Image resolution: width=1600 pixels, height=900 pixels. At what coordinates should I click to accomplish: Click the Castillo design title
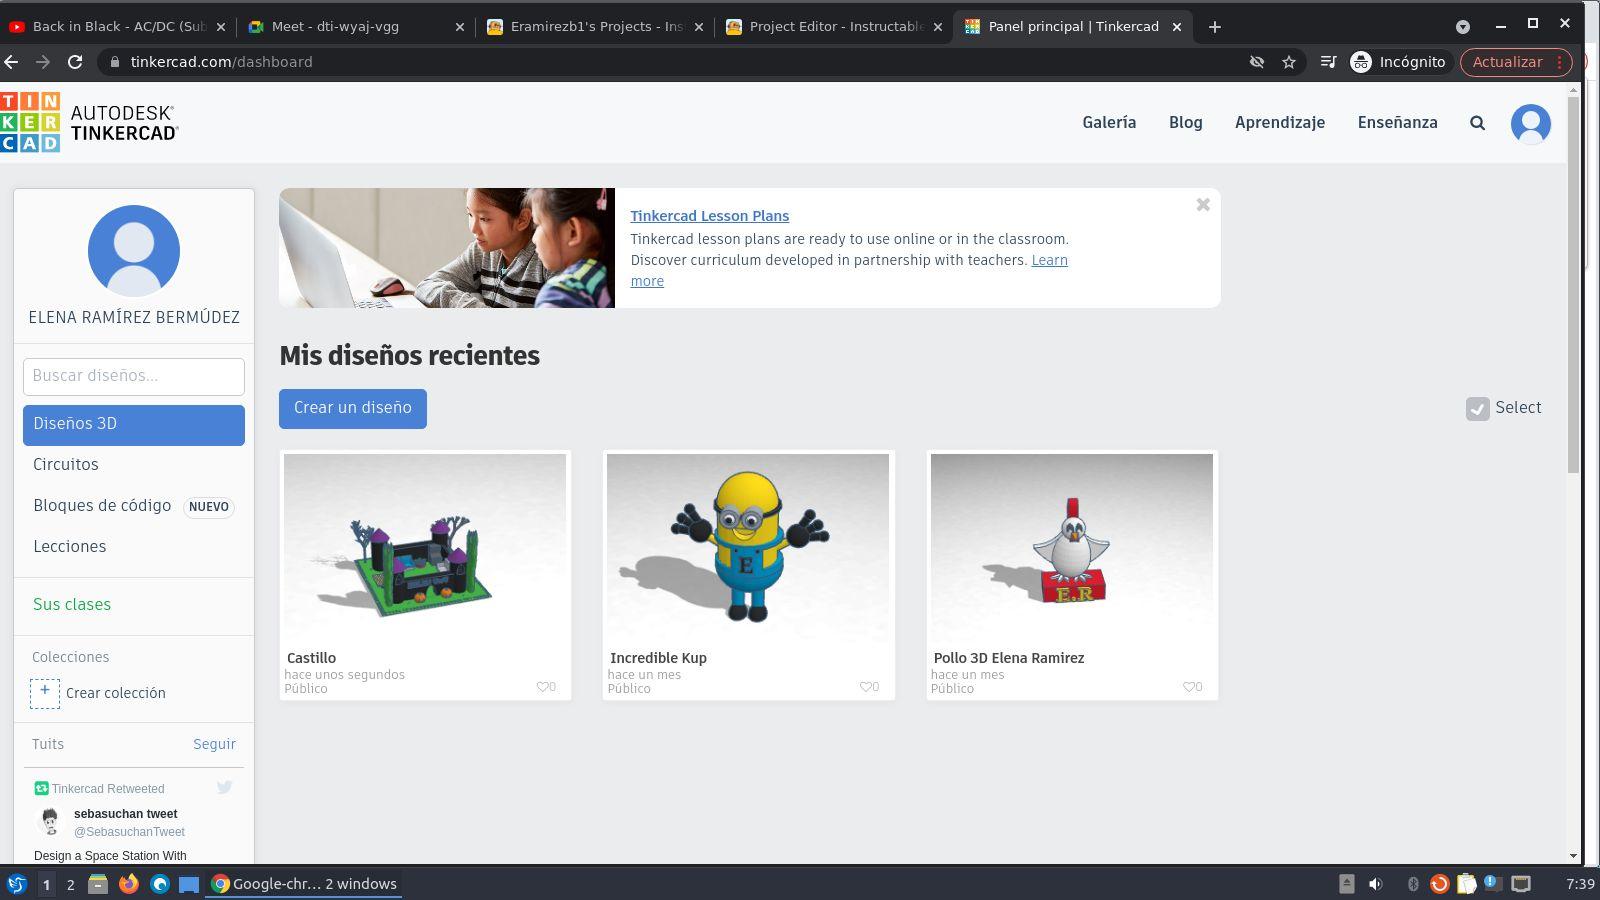point(311,658)
